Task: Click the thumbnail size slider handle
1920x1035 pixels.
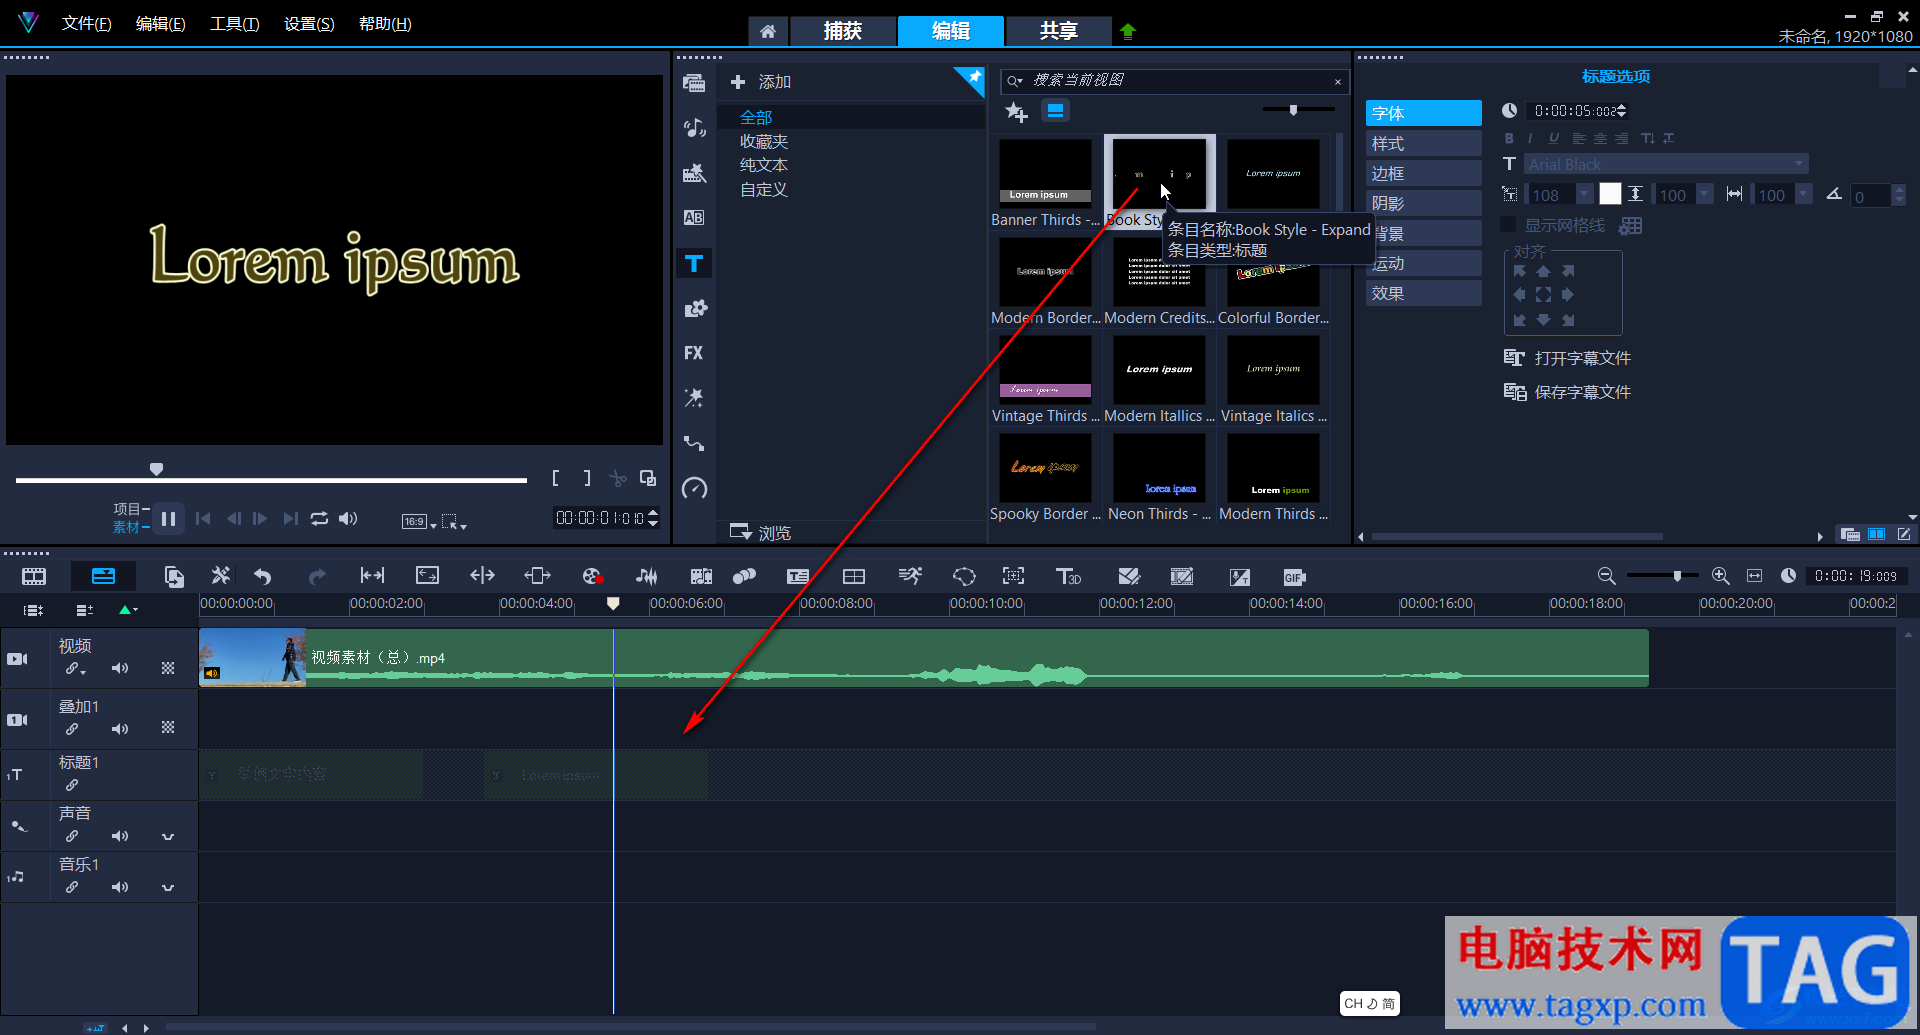Action: 1293,110
